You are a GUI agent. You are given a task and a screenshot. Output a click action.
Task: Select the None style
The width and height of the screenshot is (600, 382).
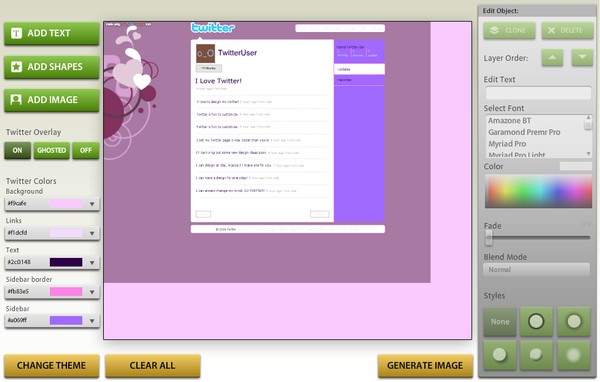(x=500, y=322)
